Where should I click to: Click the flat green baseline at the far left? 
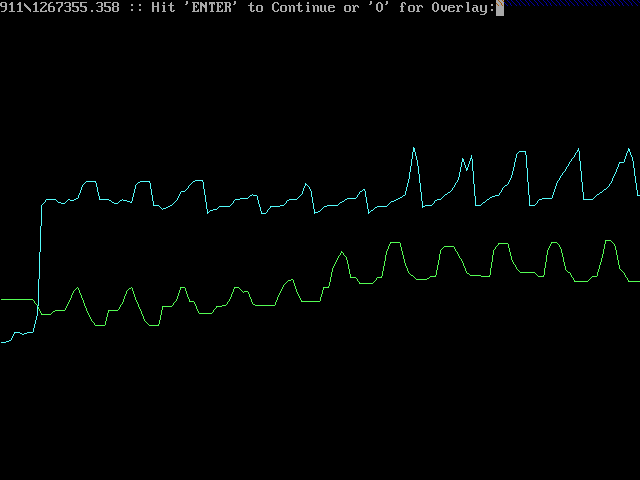click(x=17, y=300)
